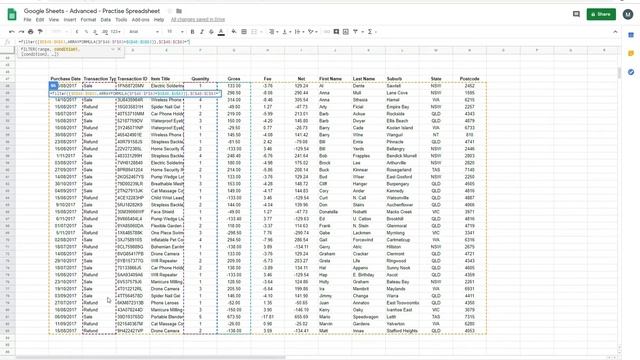Open Tasks in the side panel
This screenshot has height=360, width=640.
631,72
